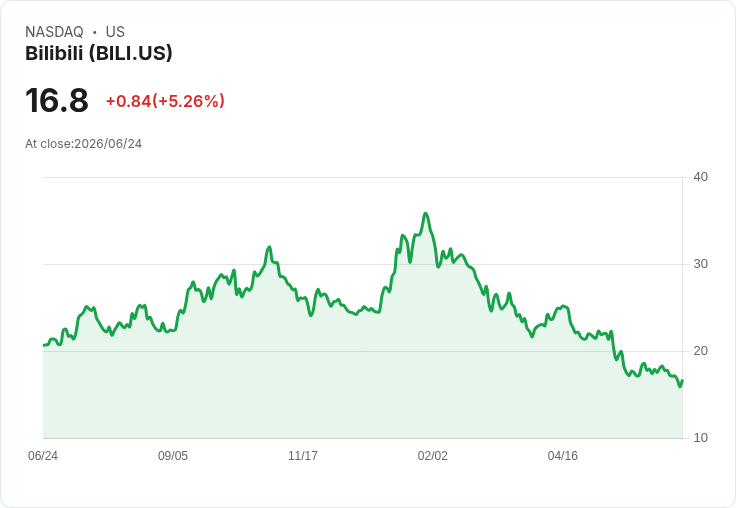Click the 40 price axis label
Image resolution: width=736 pixels, height=508 pixels.
pos(700,177)
